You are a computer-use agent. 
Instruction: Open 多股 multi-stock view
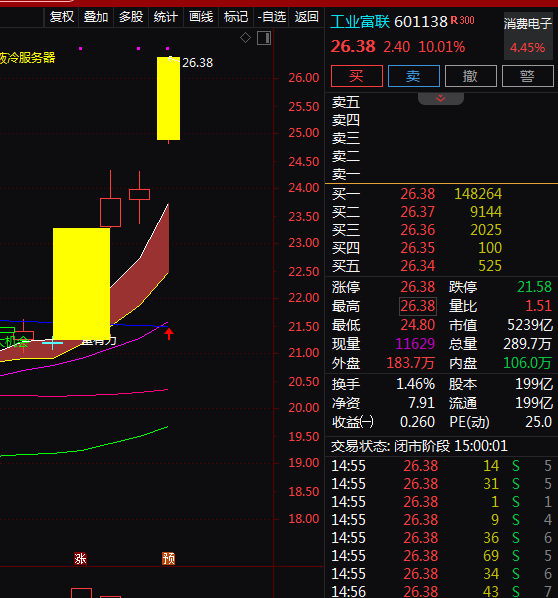pyautogui.click(x=131, y=17)
